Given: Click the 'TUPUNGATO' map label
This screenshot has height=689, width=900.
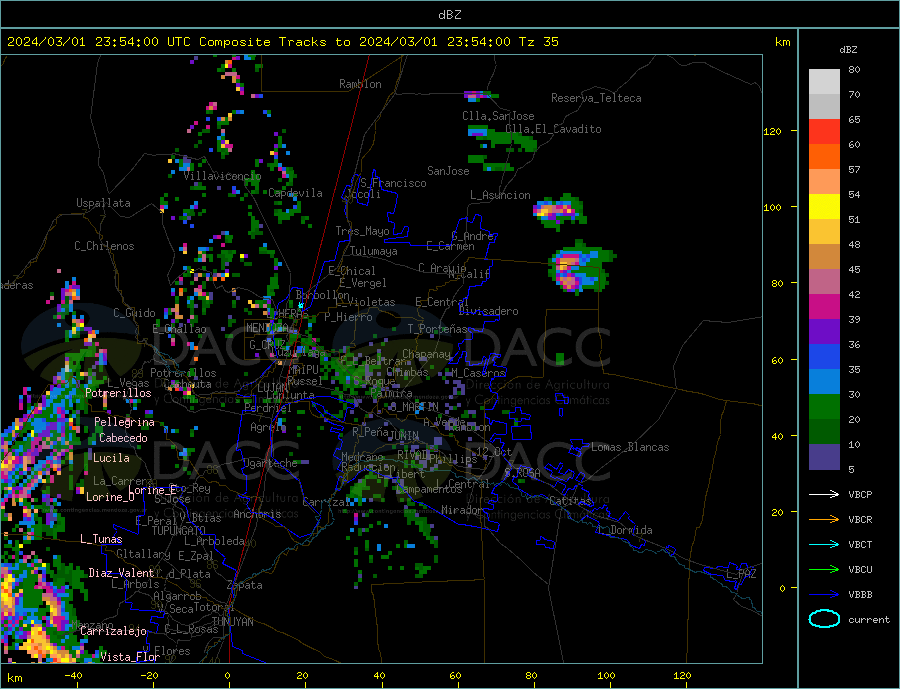Looking at the screenshot, I should (178, 531).
